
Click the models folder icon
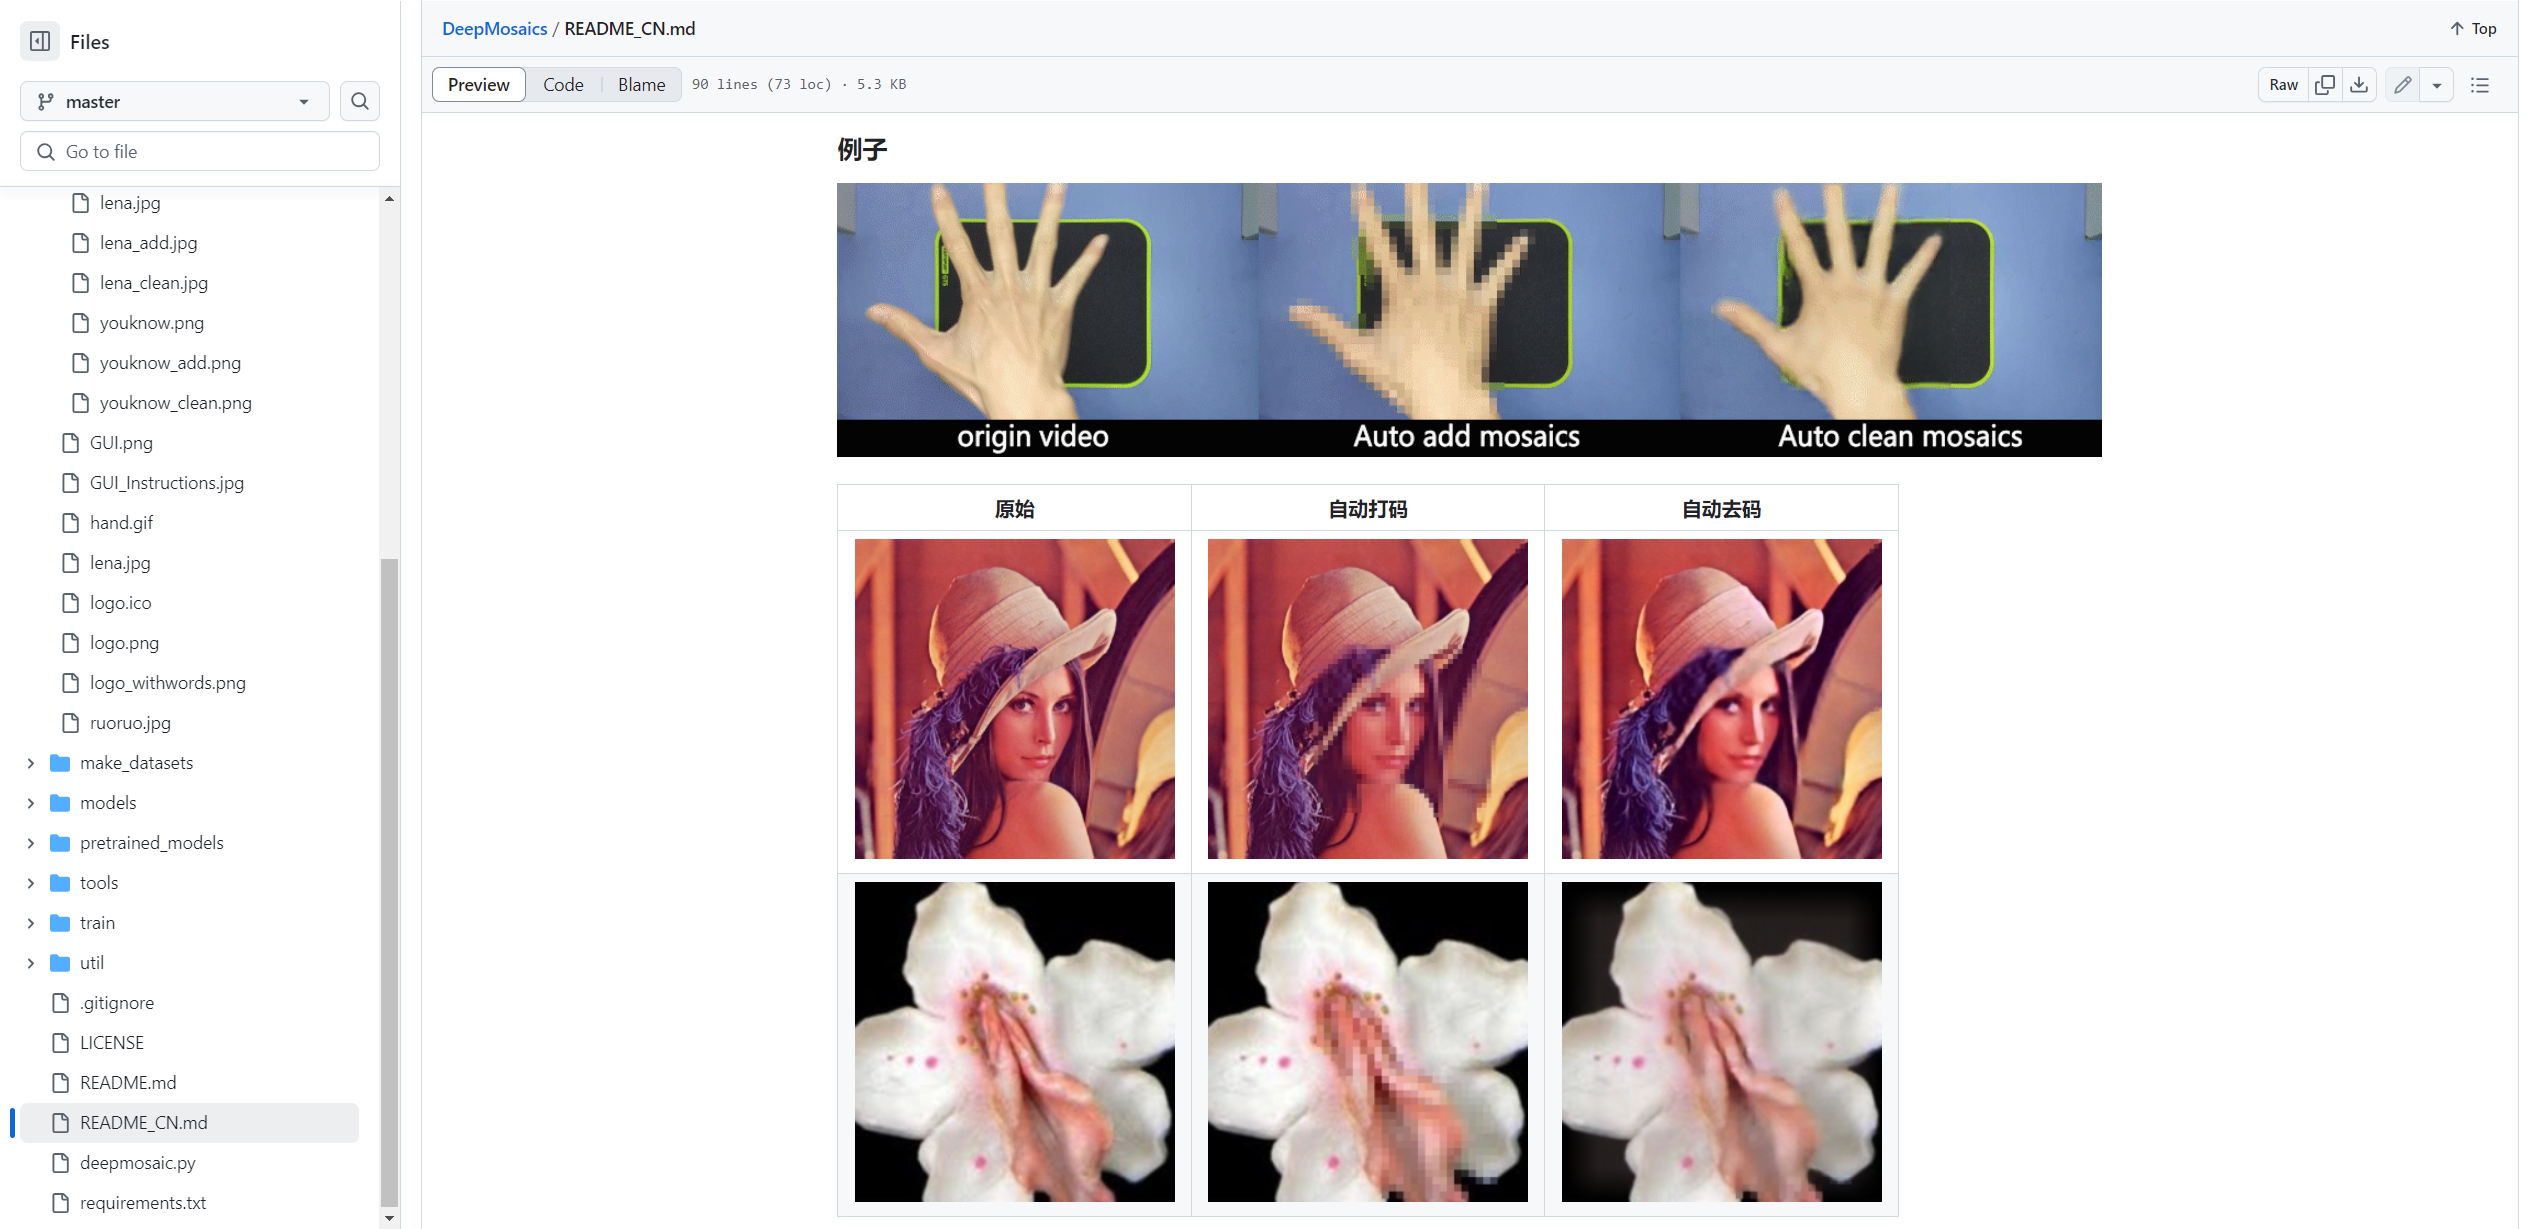[60, 803]
